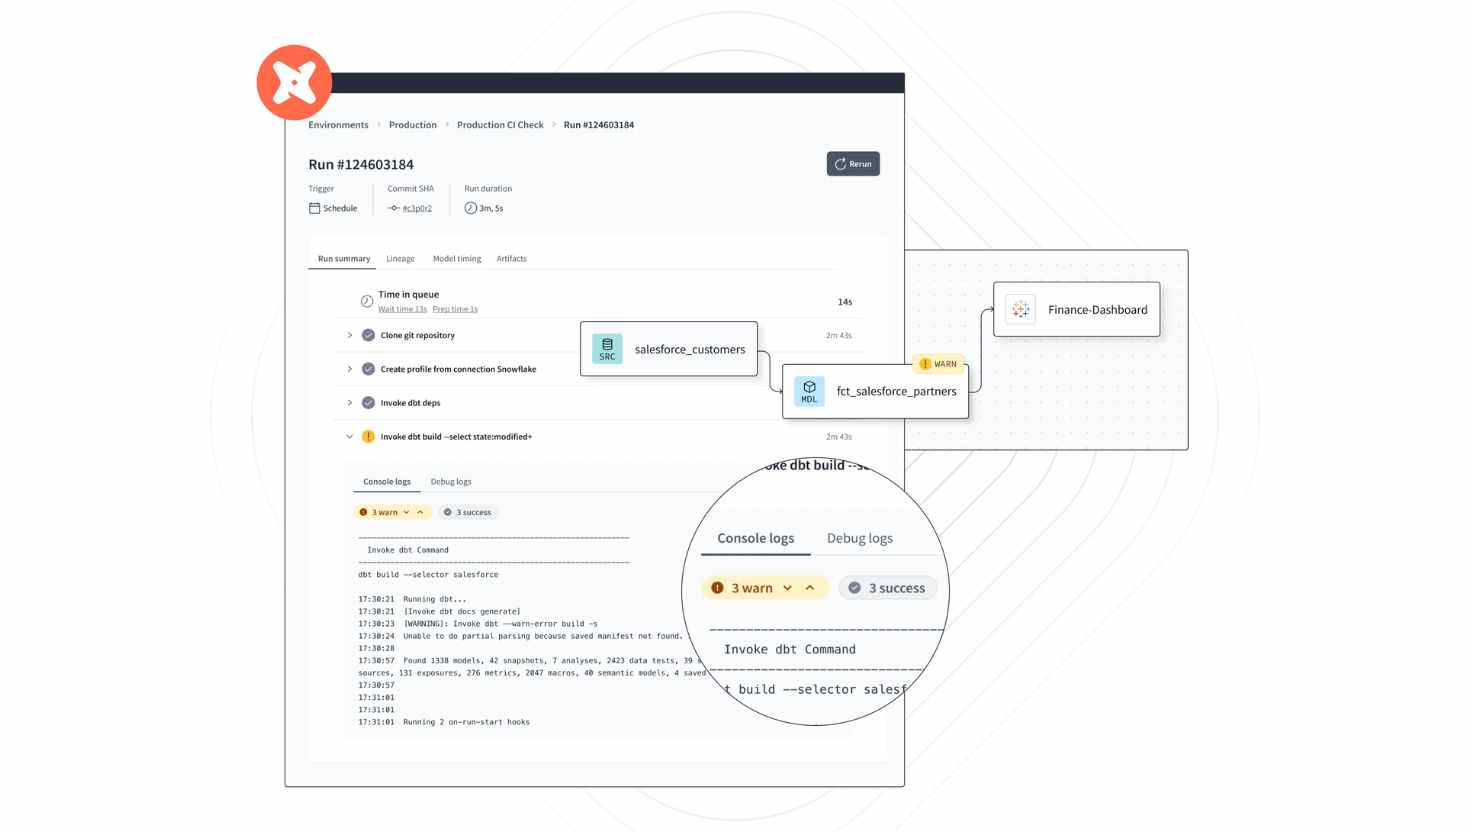
Task: Click the Finance-Dashboard node icon
Action: [x=1021, y=310]
